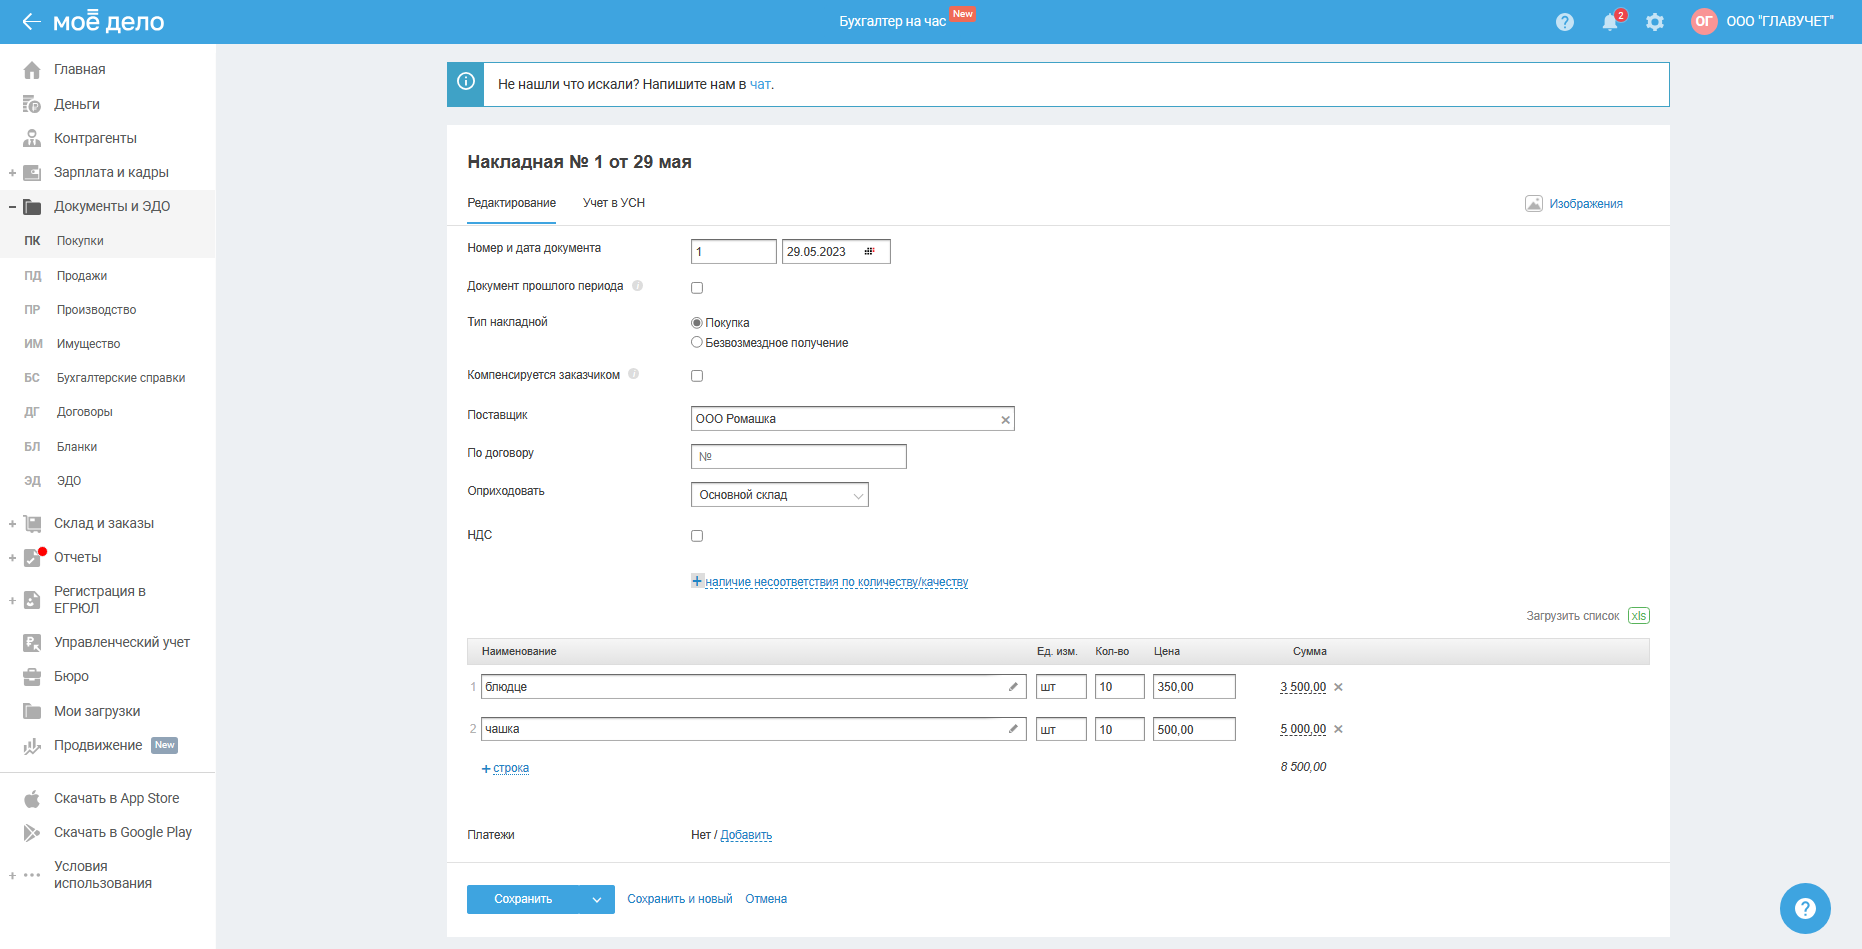Select Безвозмездное получение radio option
This screenshot has width=1862, height=949.
coord(697,343)
